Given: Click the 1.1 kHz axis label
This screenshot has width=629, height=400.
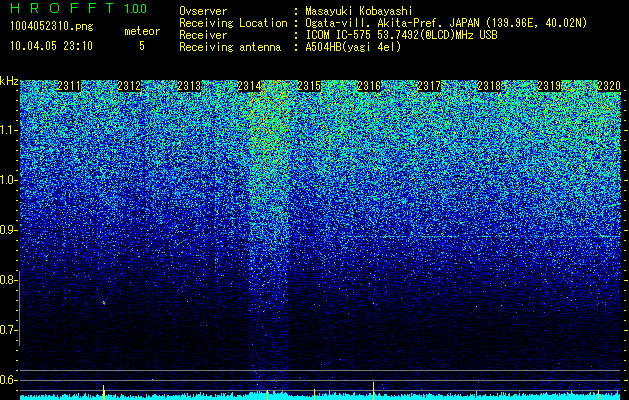Looking at the screenshot, I should click(9, 130).
